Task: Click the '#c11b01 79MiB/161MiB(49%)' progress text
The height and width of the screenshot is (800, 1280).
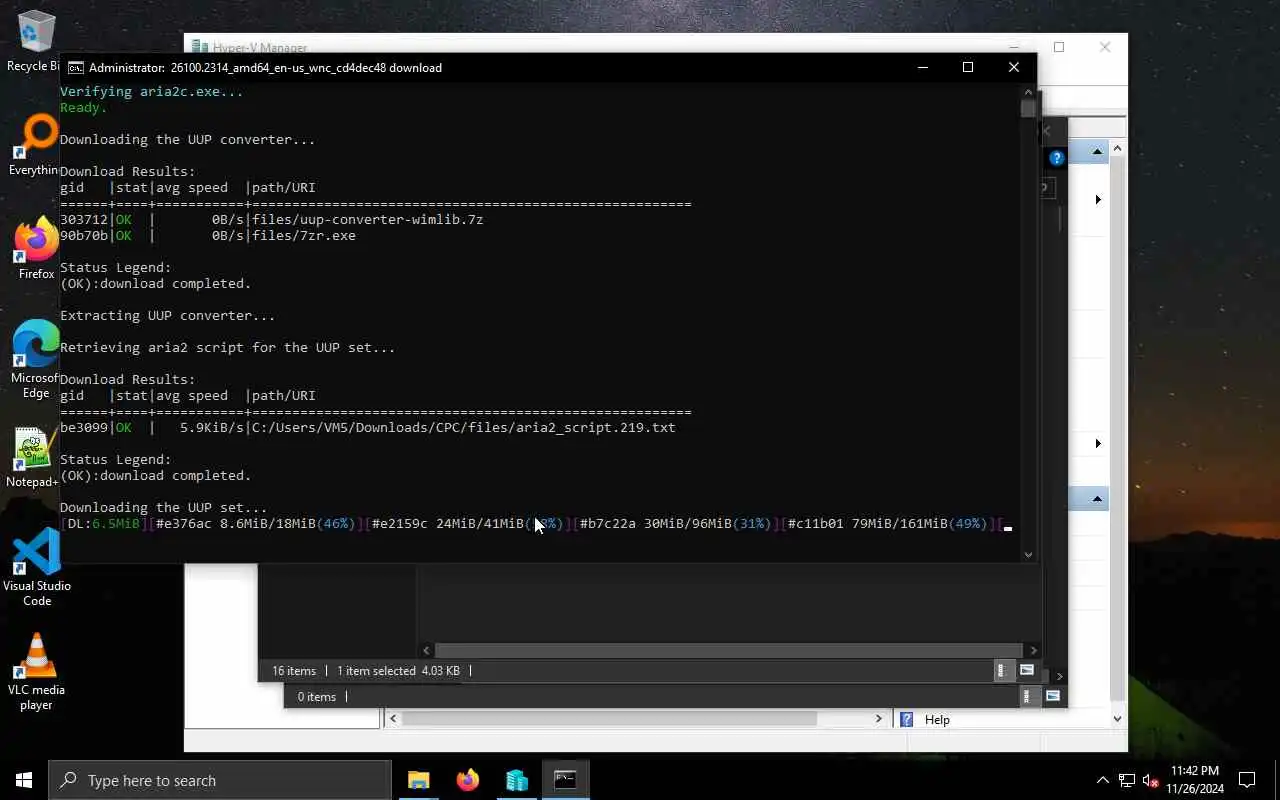Action: [x=888, y=523]
